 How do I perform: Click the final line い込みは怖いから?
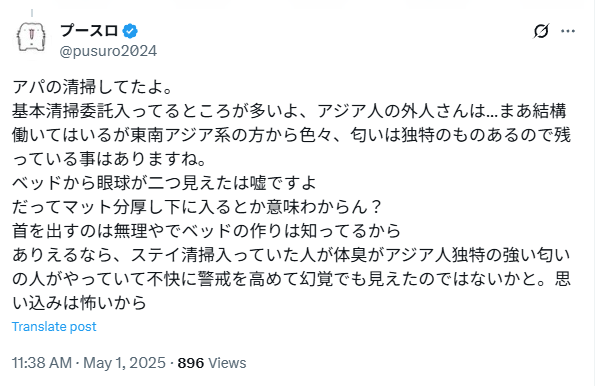click(79, 303)
